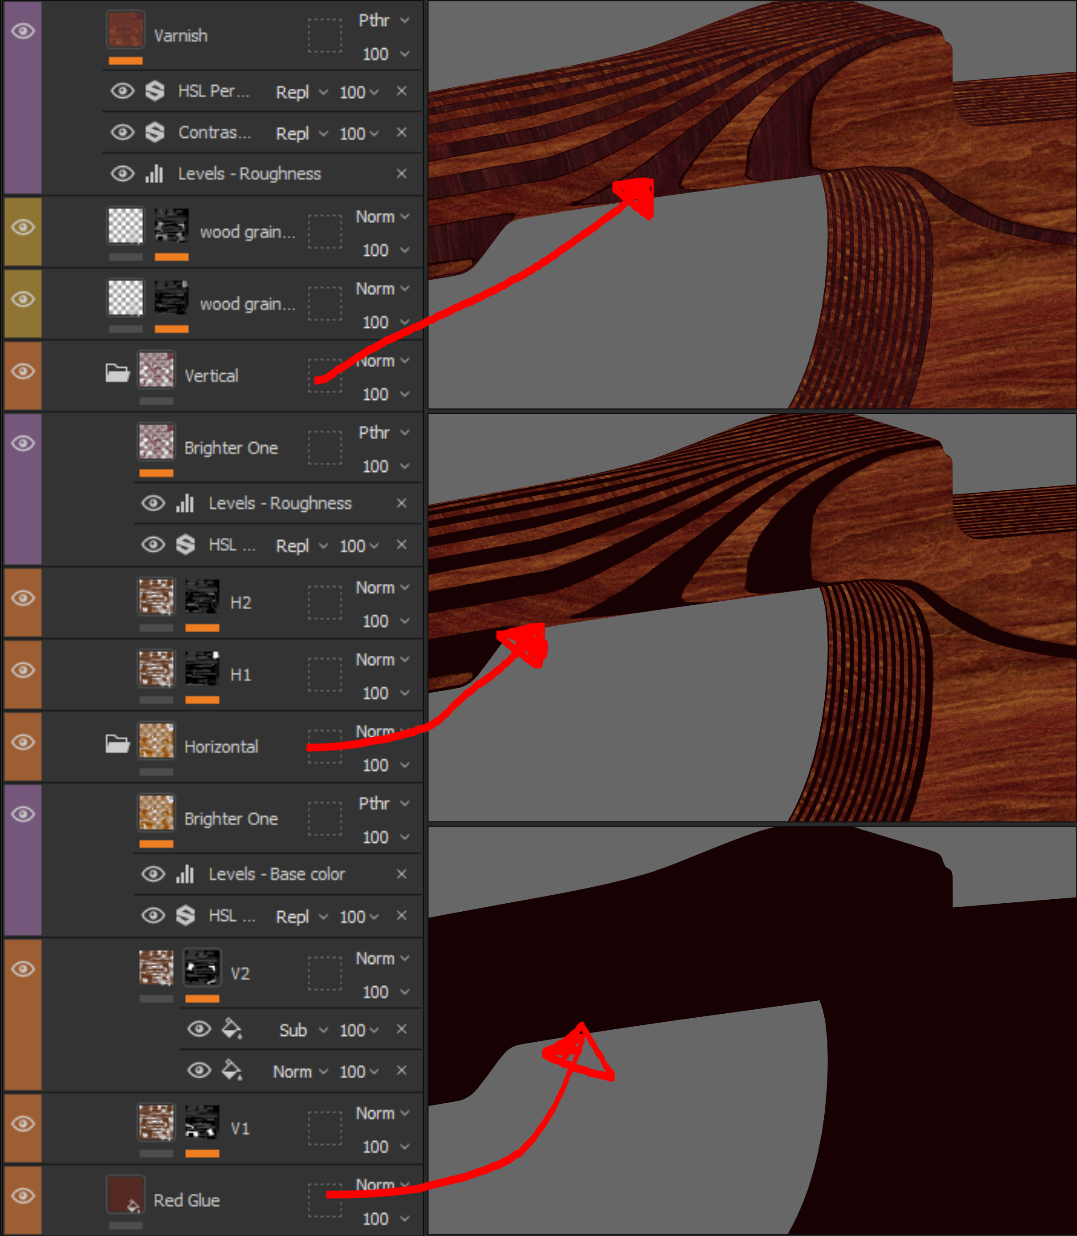This screenshot has height=1236, width=1077.
Task: Delete the Levels - Roughness effect under Varnish
Action: [x=401, y=173]
